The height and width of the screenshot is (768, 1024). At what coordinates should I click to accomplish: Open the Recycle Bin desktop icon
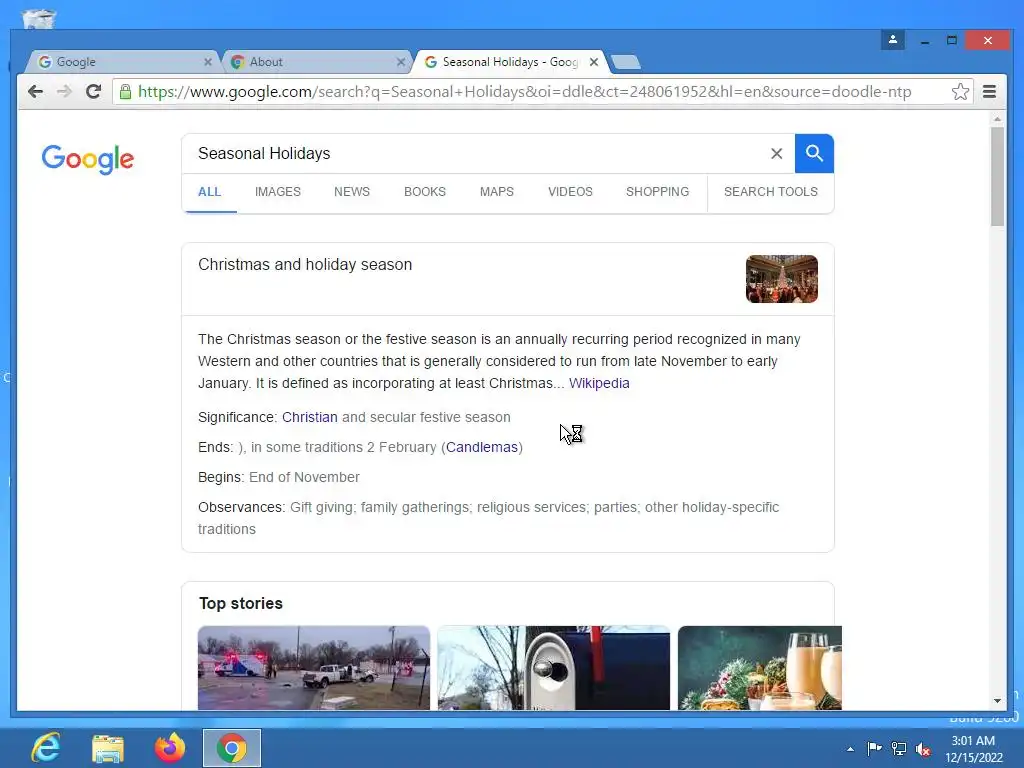(x=39, y=18)
